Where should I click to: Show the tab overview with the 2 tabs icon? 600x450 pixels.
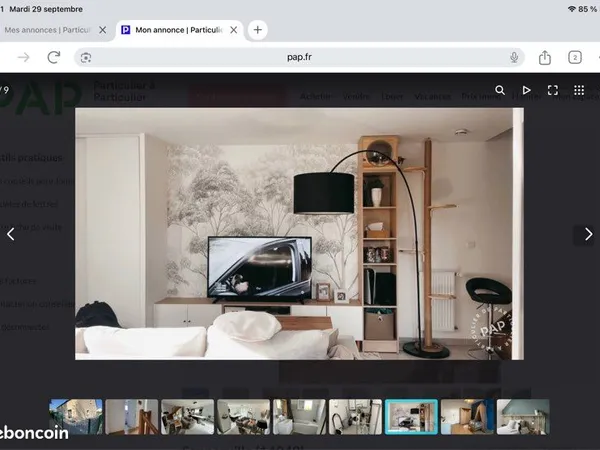[x=575, y=57]
